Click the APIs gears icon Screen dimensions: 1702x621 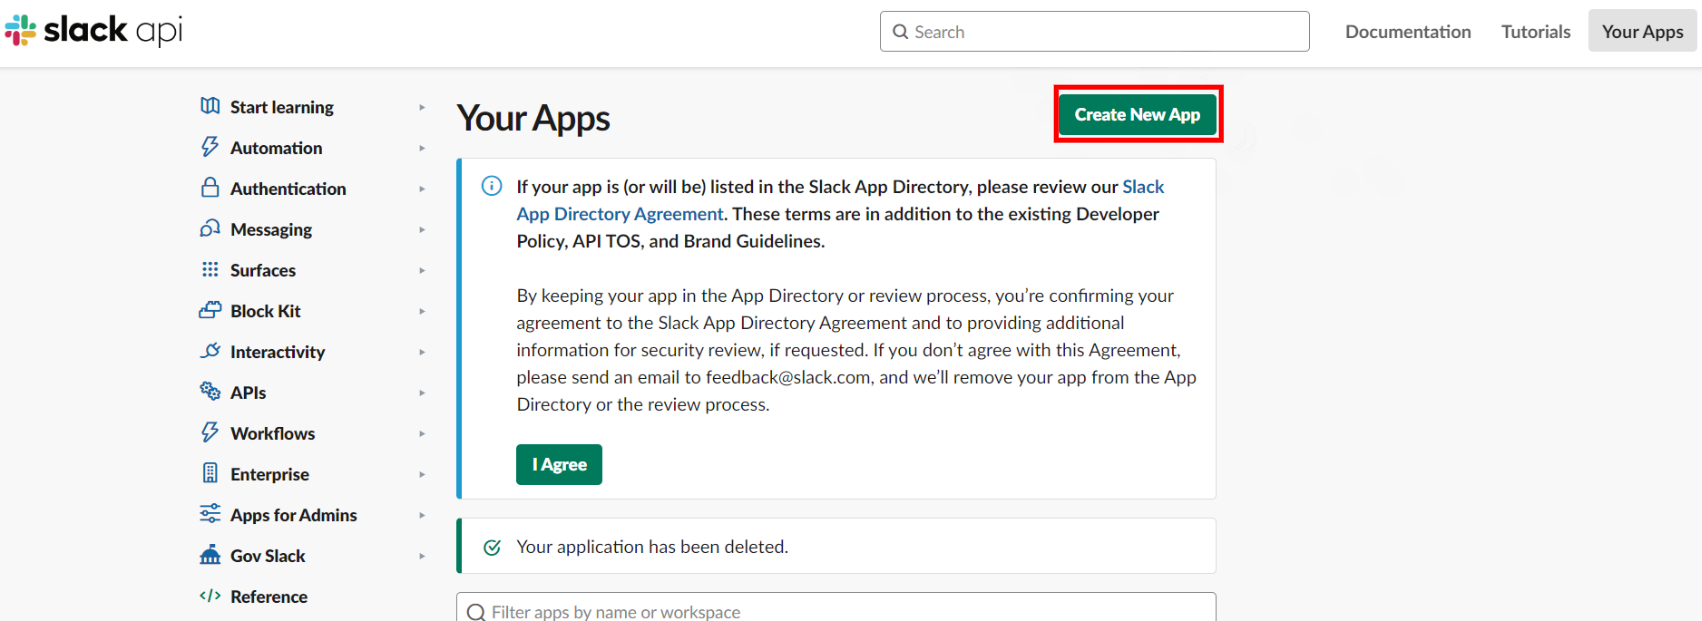click(210, 391)
